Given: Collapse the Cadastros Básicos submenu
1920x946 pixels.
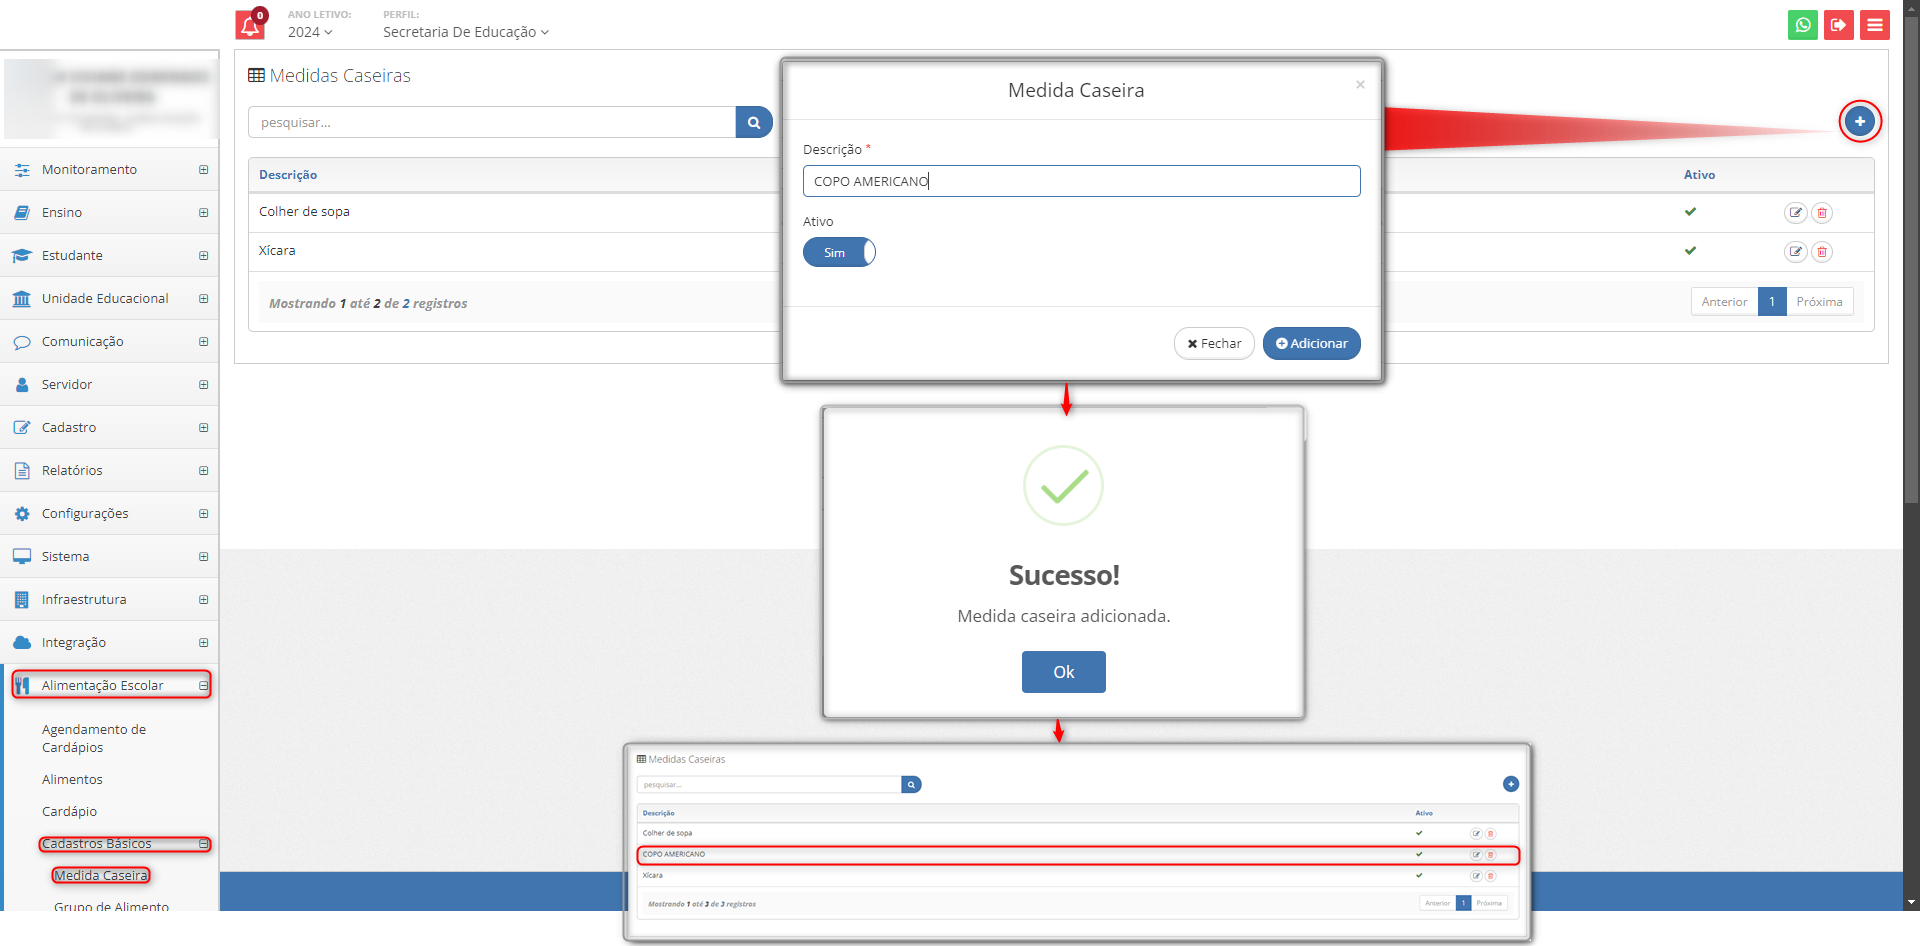Looking at the screenshot, I should tap(204, 844).
